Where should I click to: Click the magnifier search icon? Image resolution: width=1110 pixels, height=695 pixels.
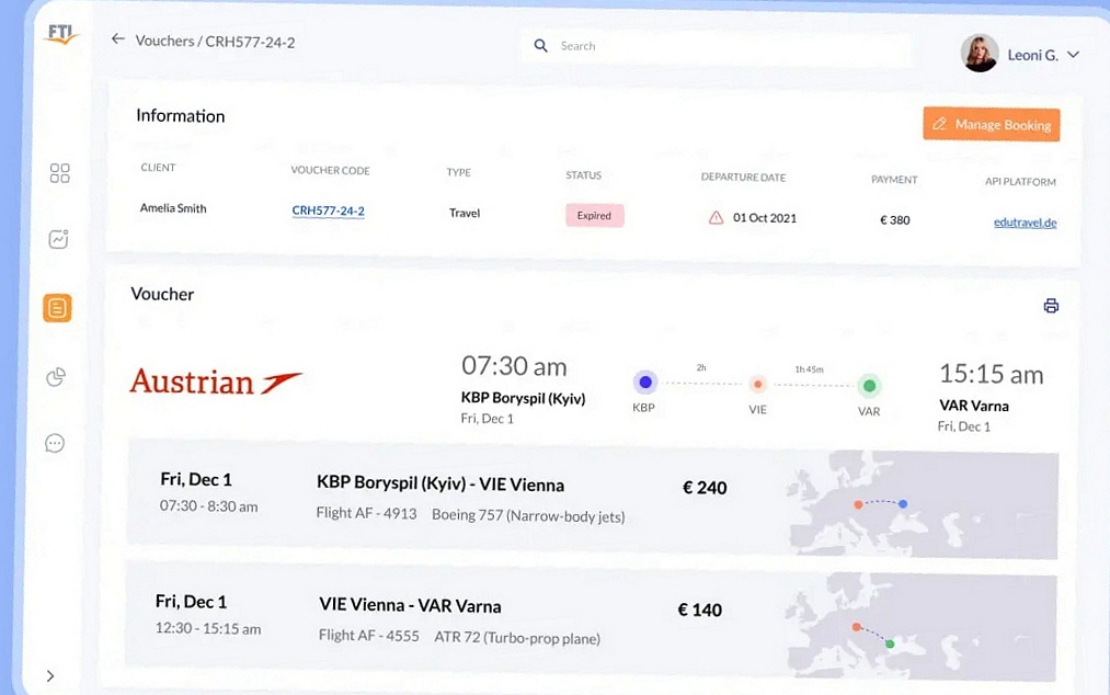pyautogui.click(x=540, y=46)
